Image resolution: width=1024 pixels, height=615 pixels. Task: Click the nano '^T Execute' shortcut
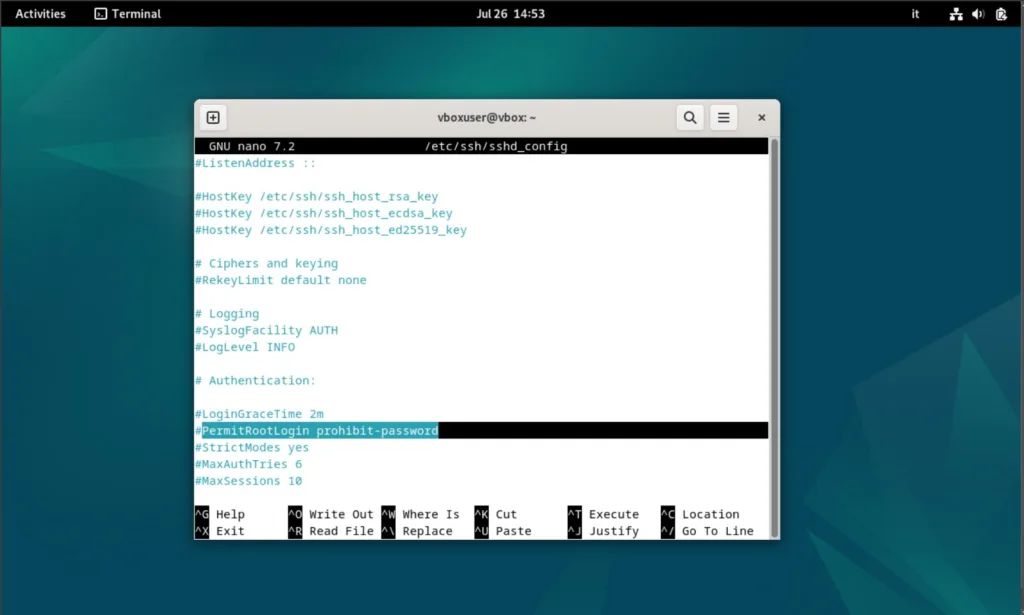603,514
